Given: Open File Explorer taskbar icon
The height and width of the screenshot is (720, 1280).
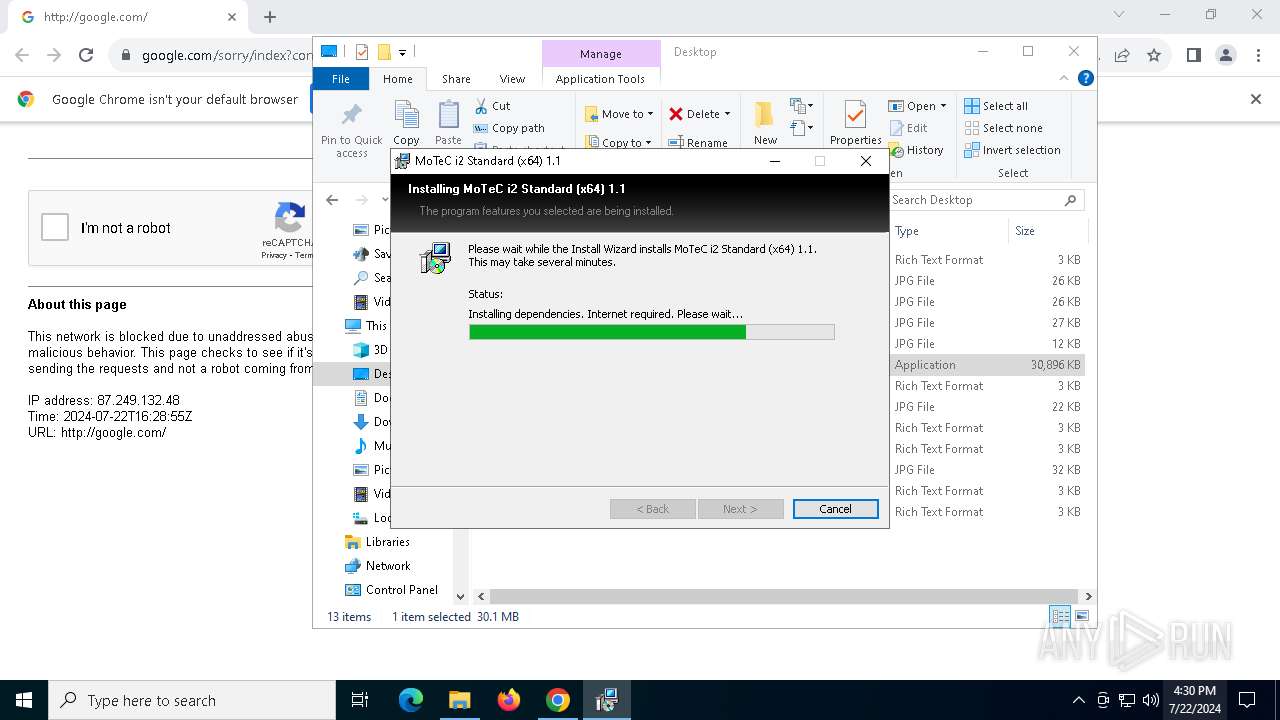Looking at the screenshot, I should tap(460, 700).
